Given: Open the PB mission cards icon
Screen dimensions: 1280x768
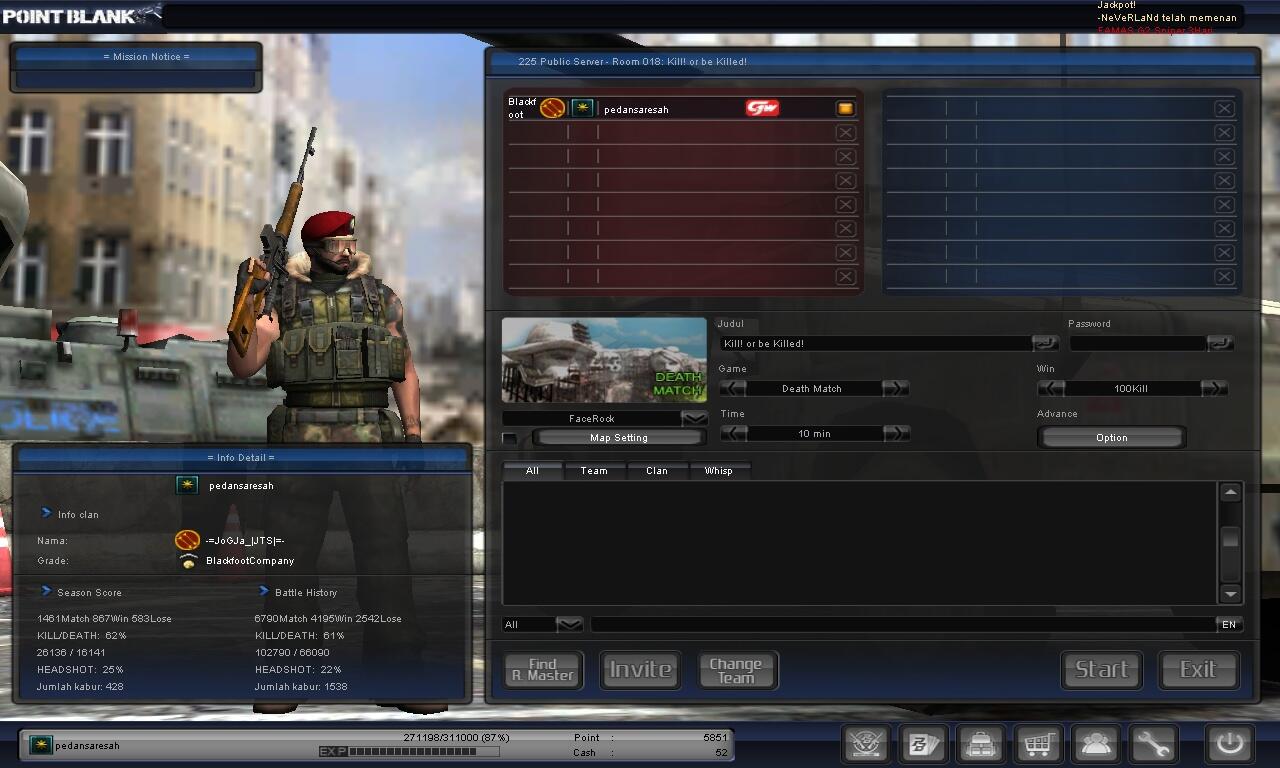Looking at the screenshot, I should (x=923, y=744).
